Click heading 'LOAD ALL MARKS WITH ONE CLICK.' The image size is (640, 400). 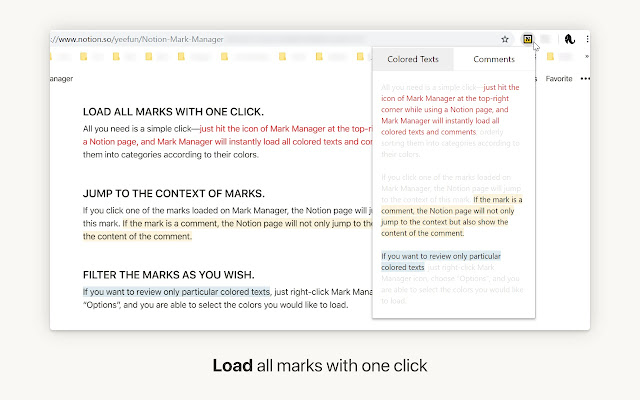(173, 112)
